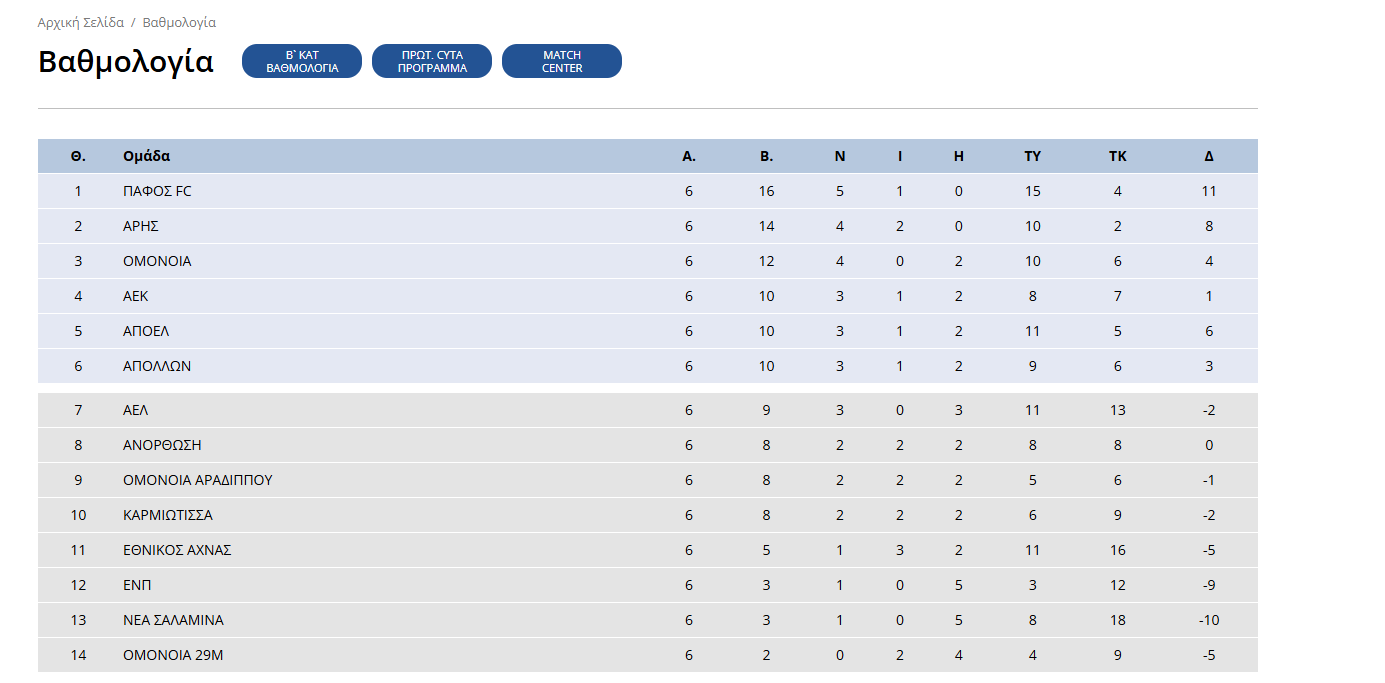Viewport: 1385px width, 683px height.
Task: Select ΕΘΝΙΚΟΣ ΑΧΝΑΣ in the table
Action: click(x=177, y=550)
